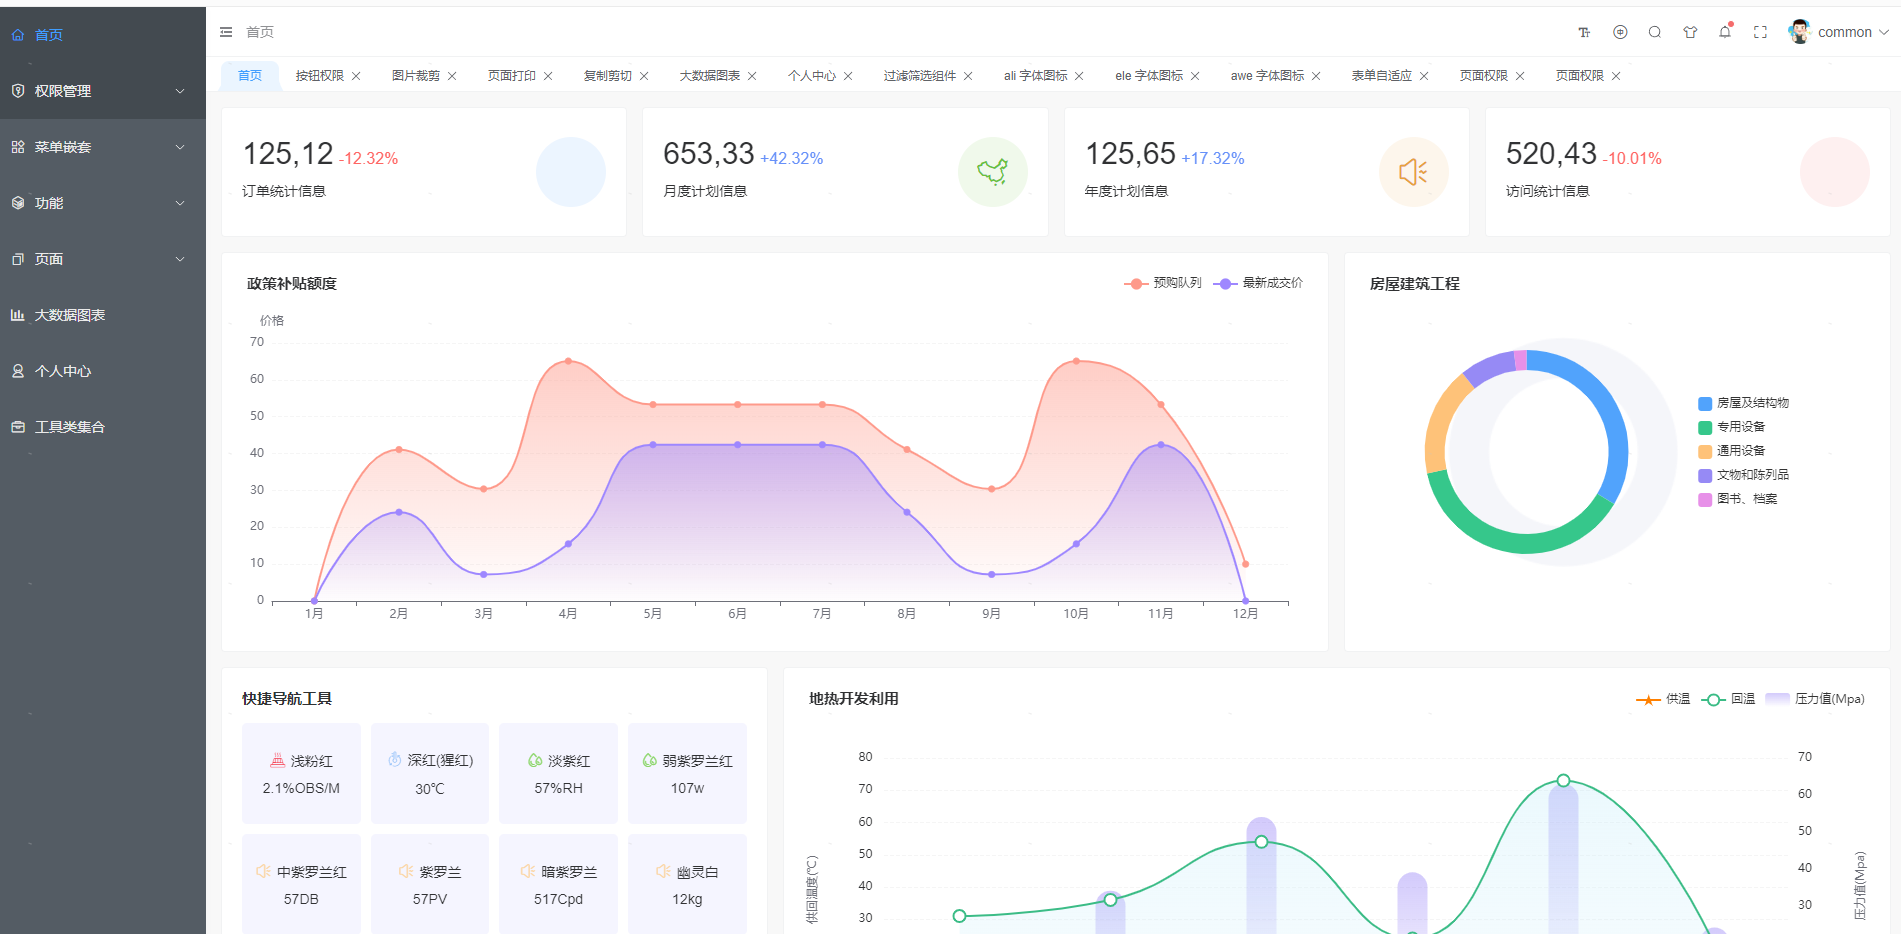This screenshot has height=934, width=1901.
Task: Toggle fullscreen with the expand icon
Action: (x=1760, y=32)
